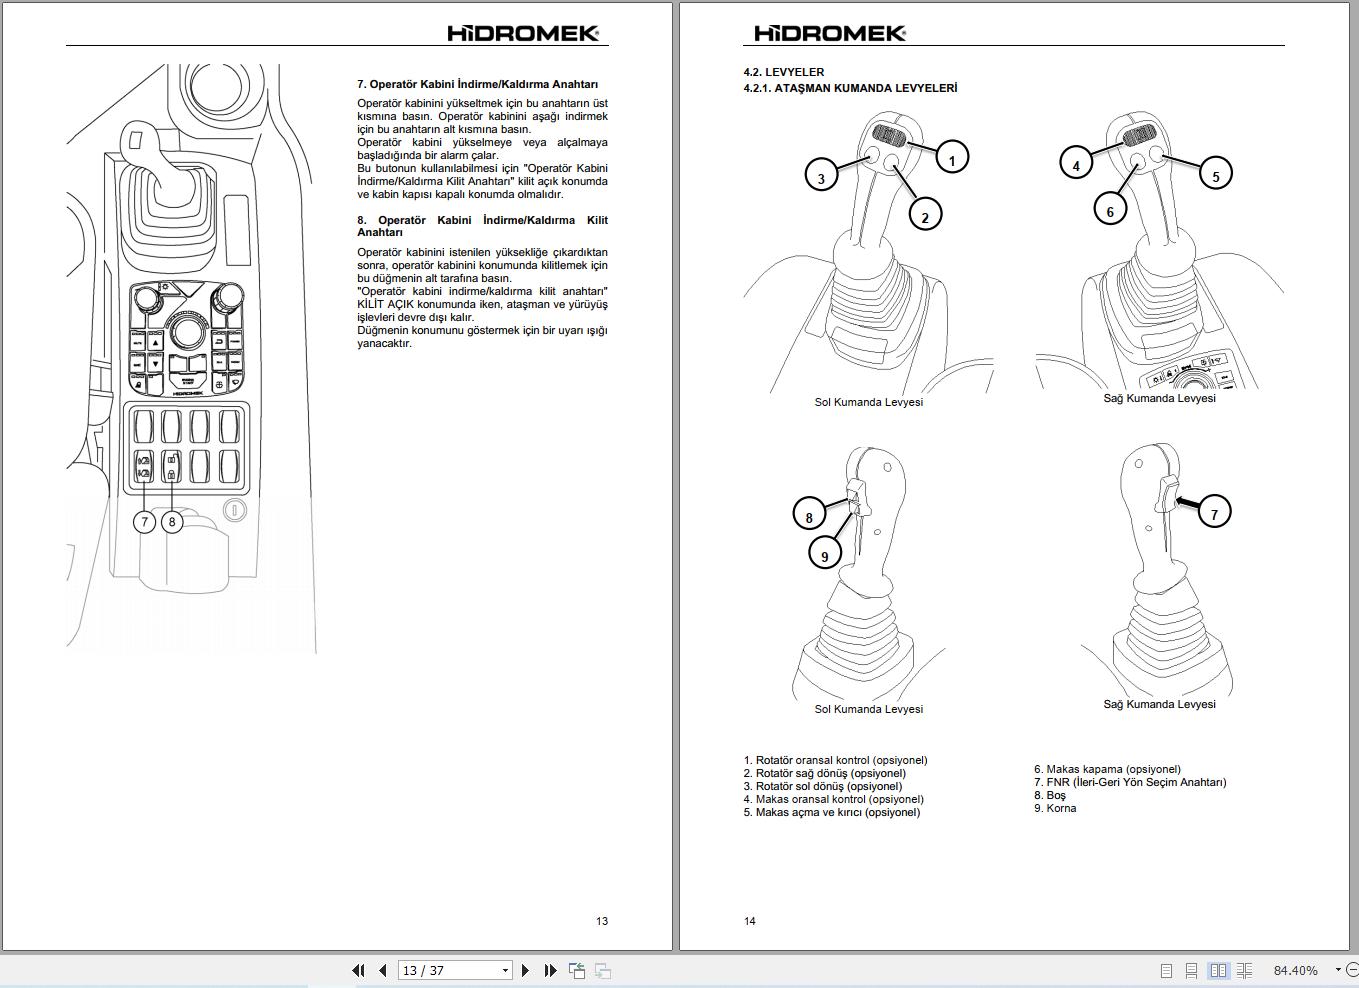The image size is (1359, 988).
Task: Click upper 'Sol Kumanda Levyesi' caption
Action: [869, 402]
